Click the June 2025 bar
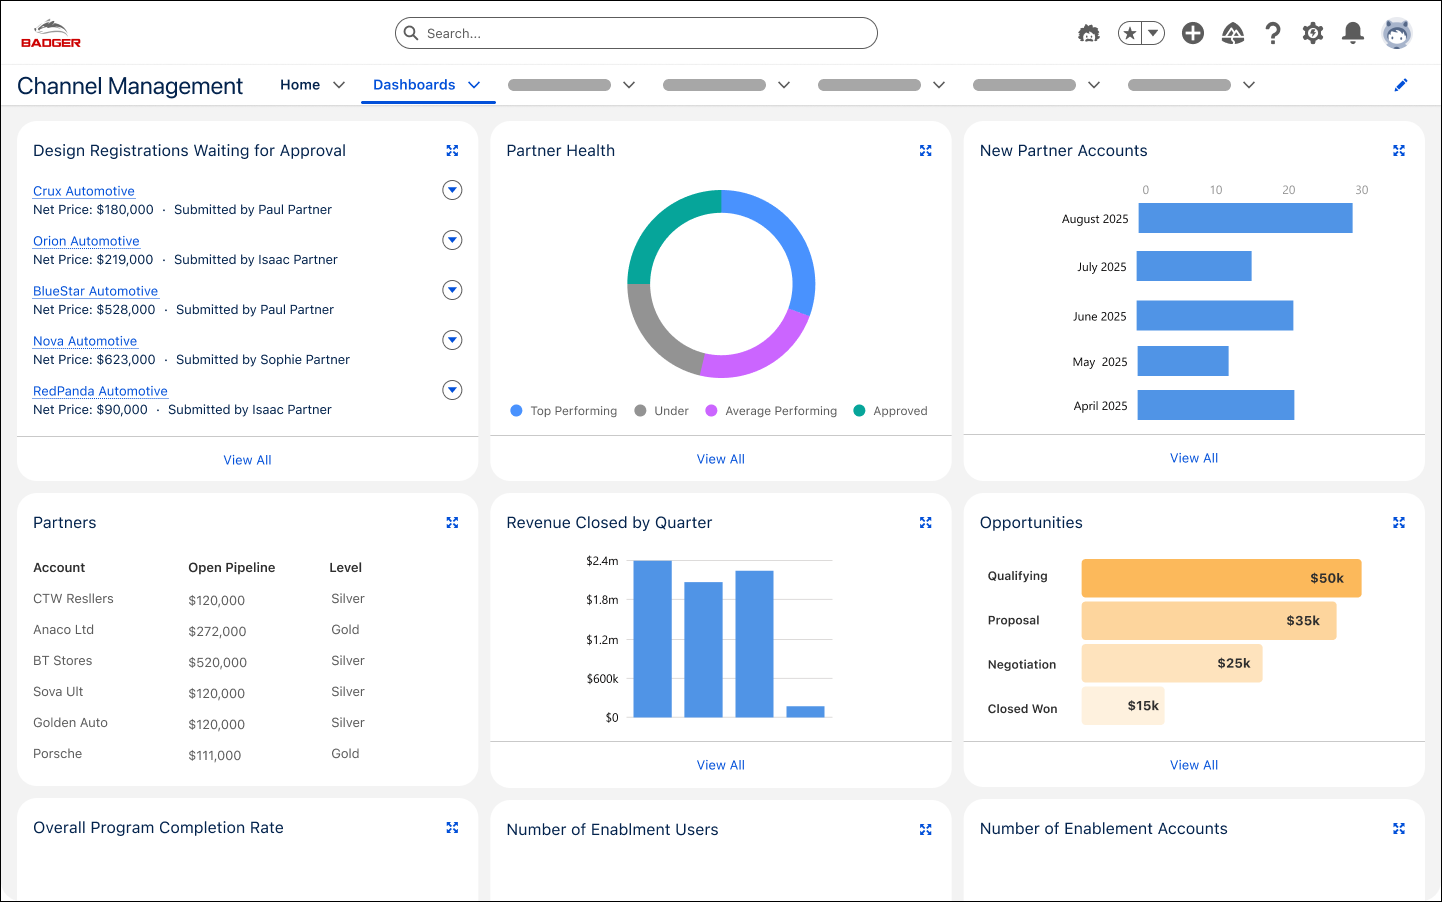 (x=1215, y=315)
